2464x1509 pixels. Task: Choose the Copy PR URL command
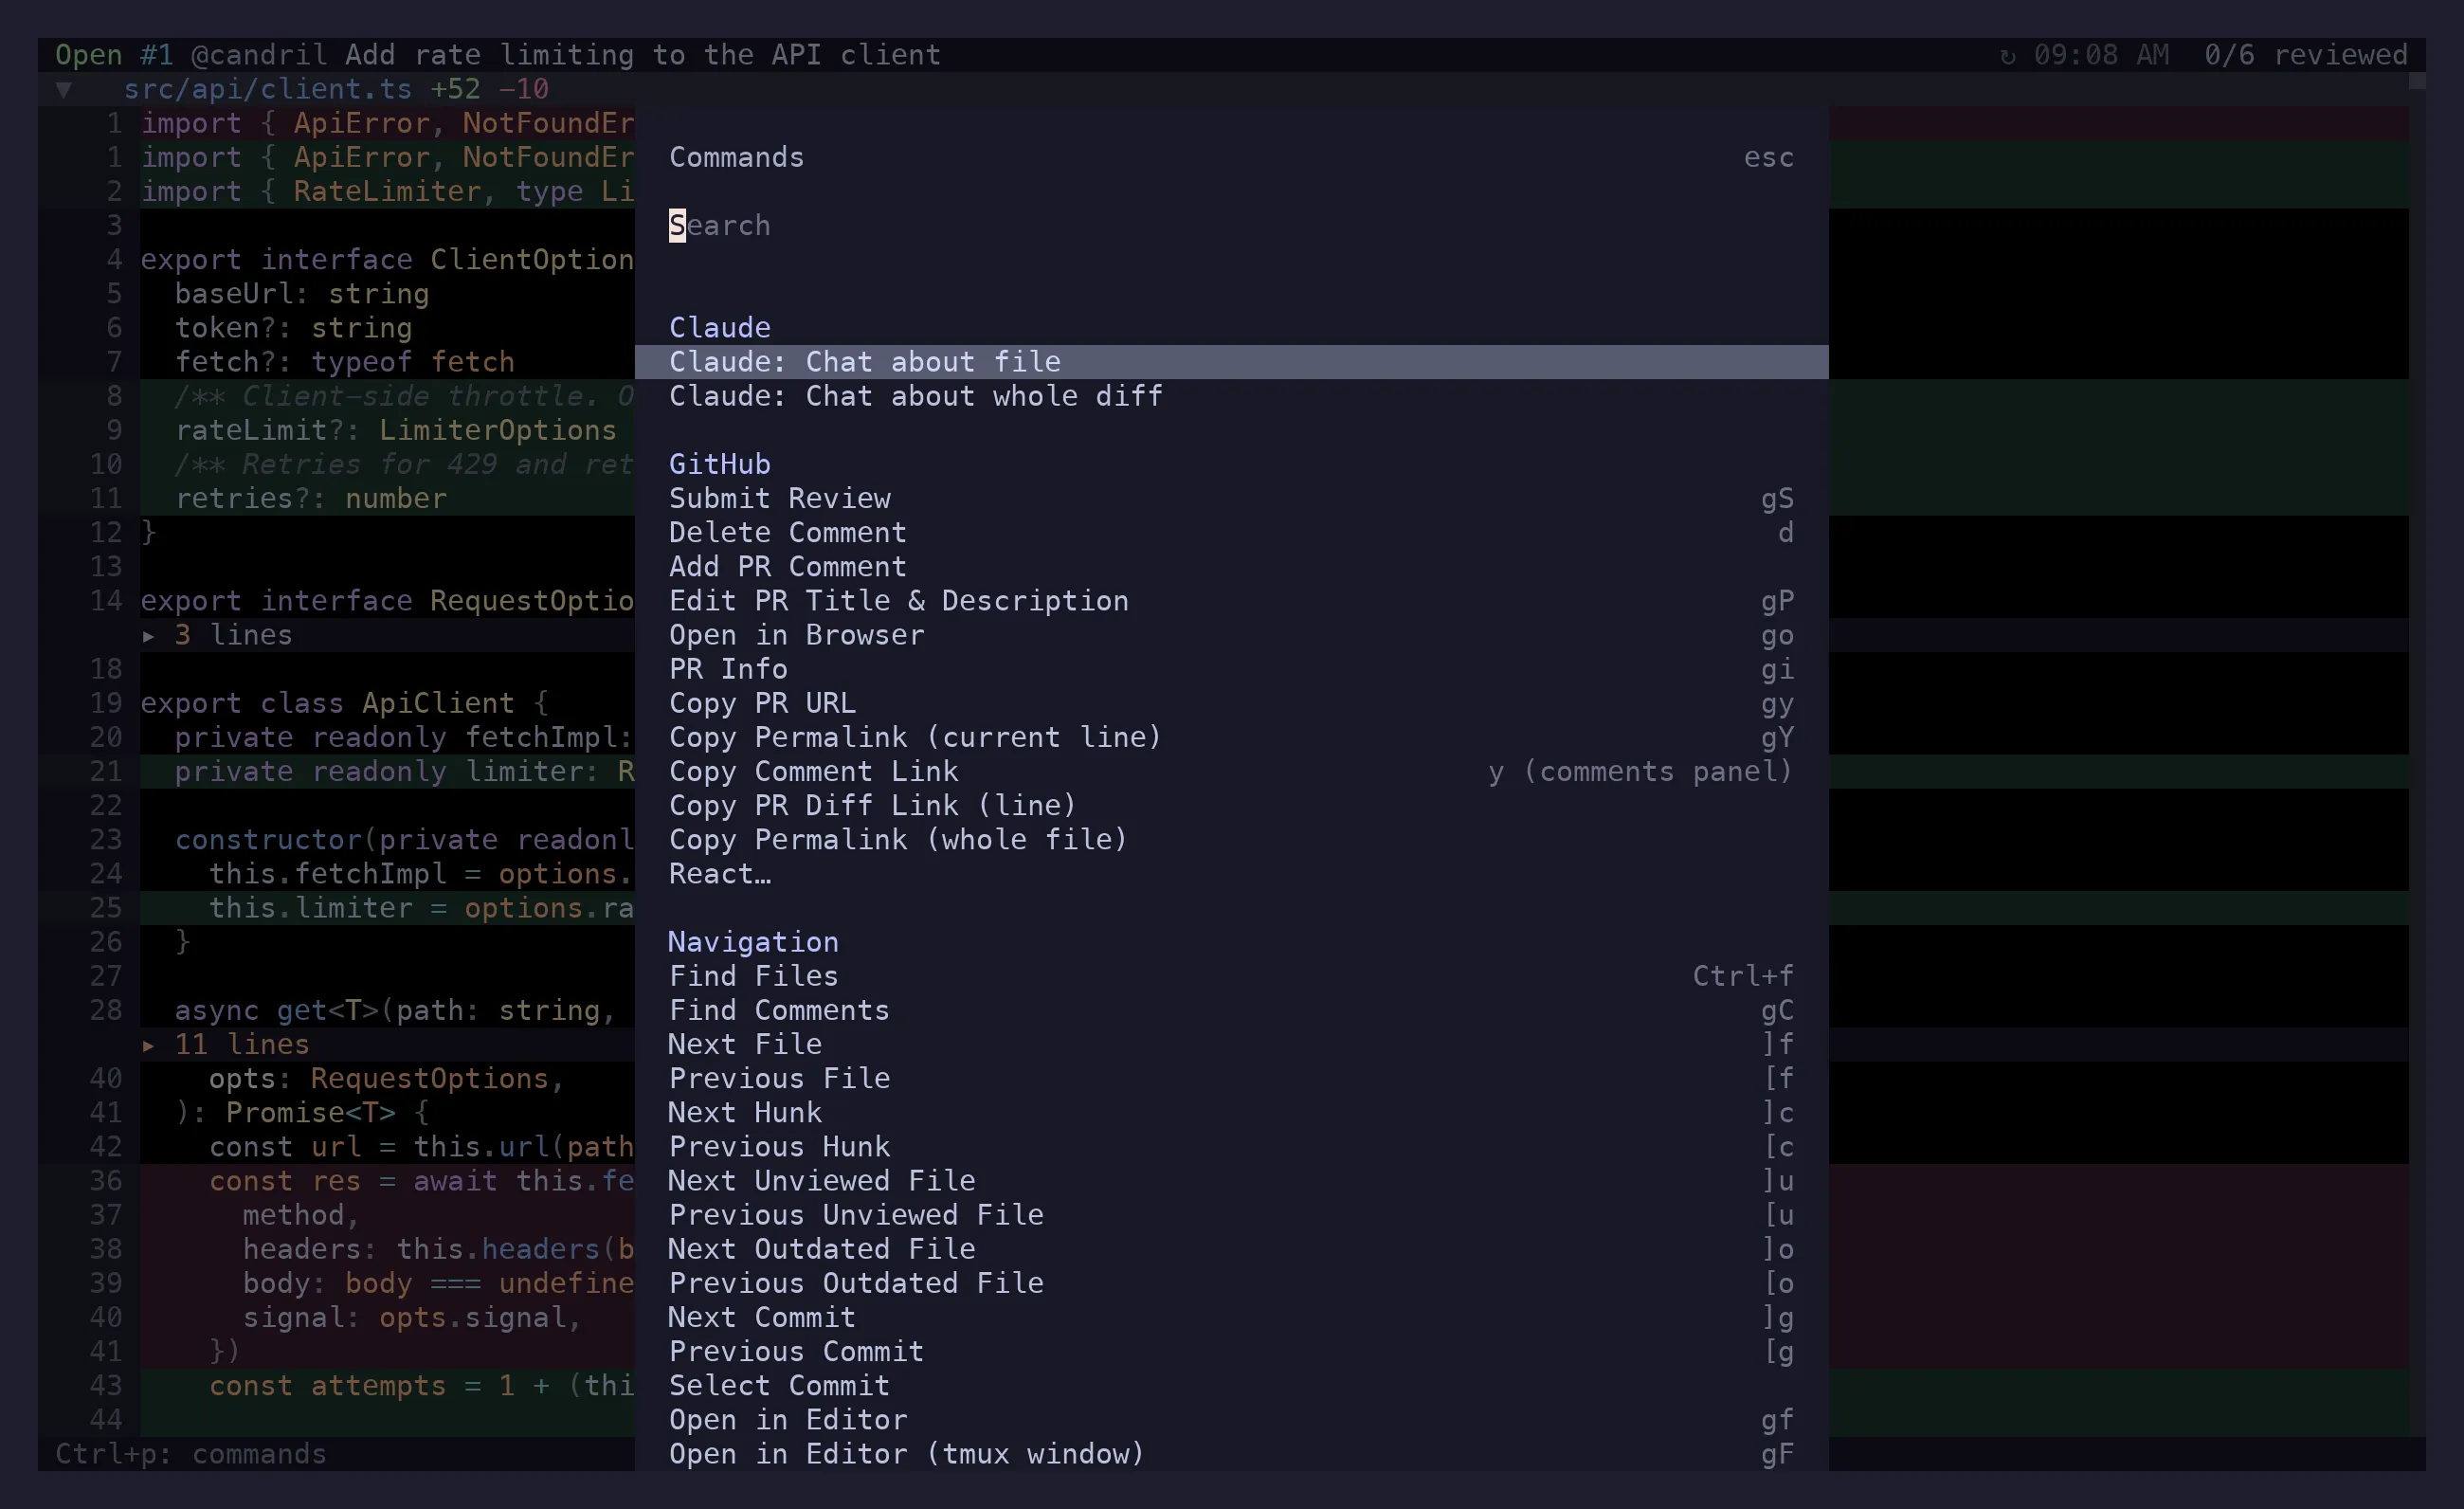(x=1231, y=703)
